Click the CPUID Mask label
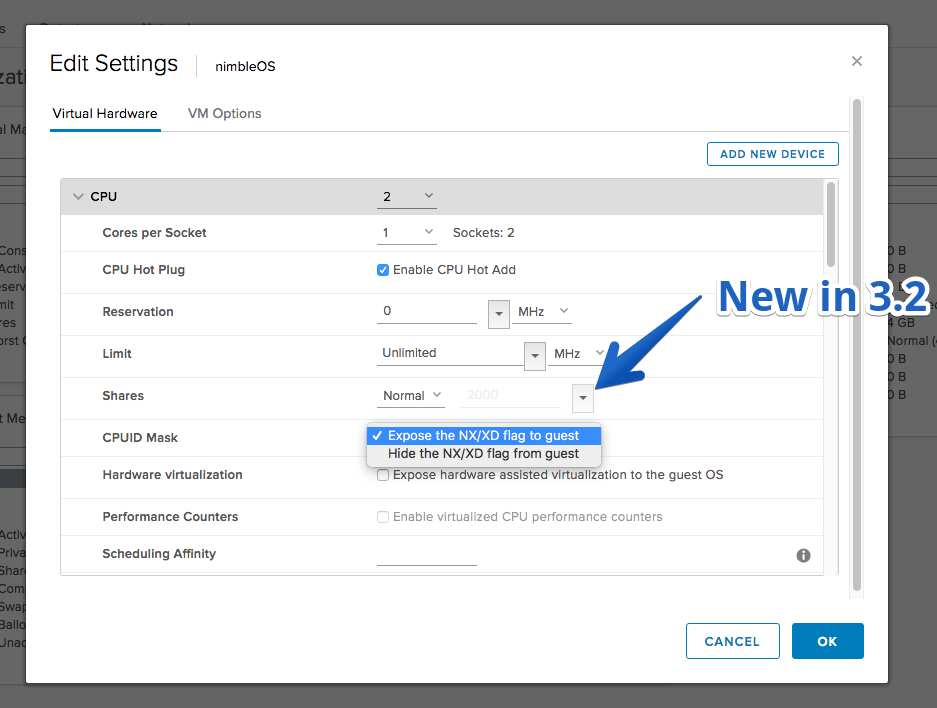 click(140, 438)
